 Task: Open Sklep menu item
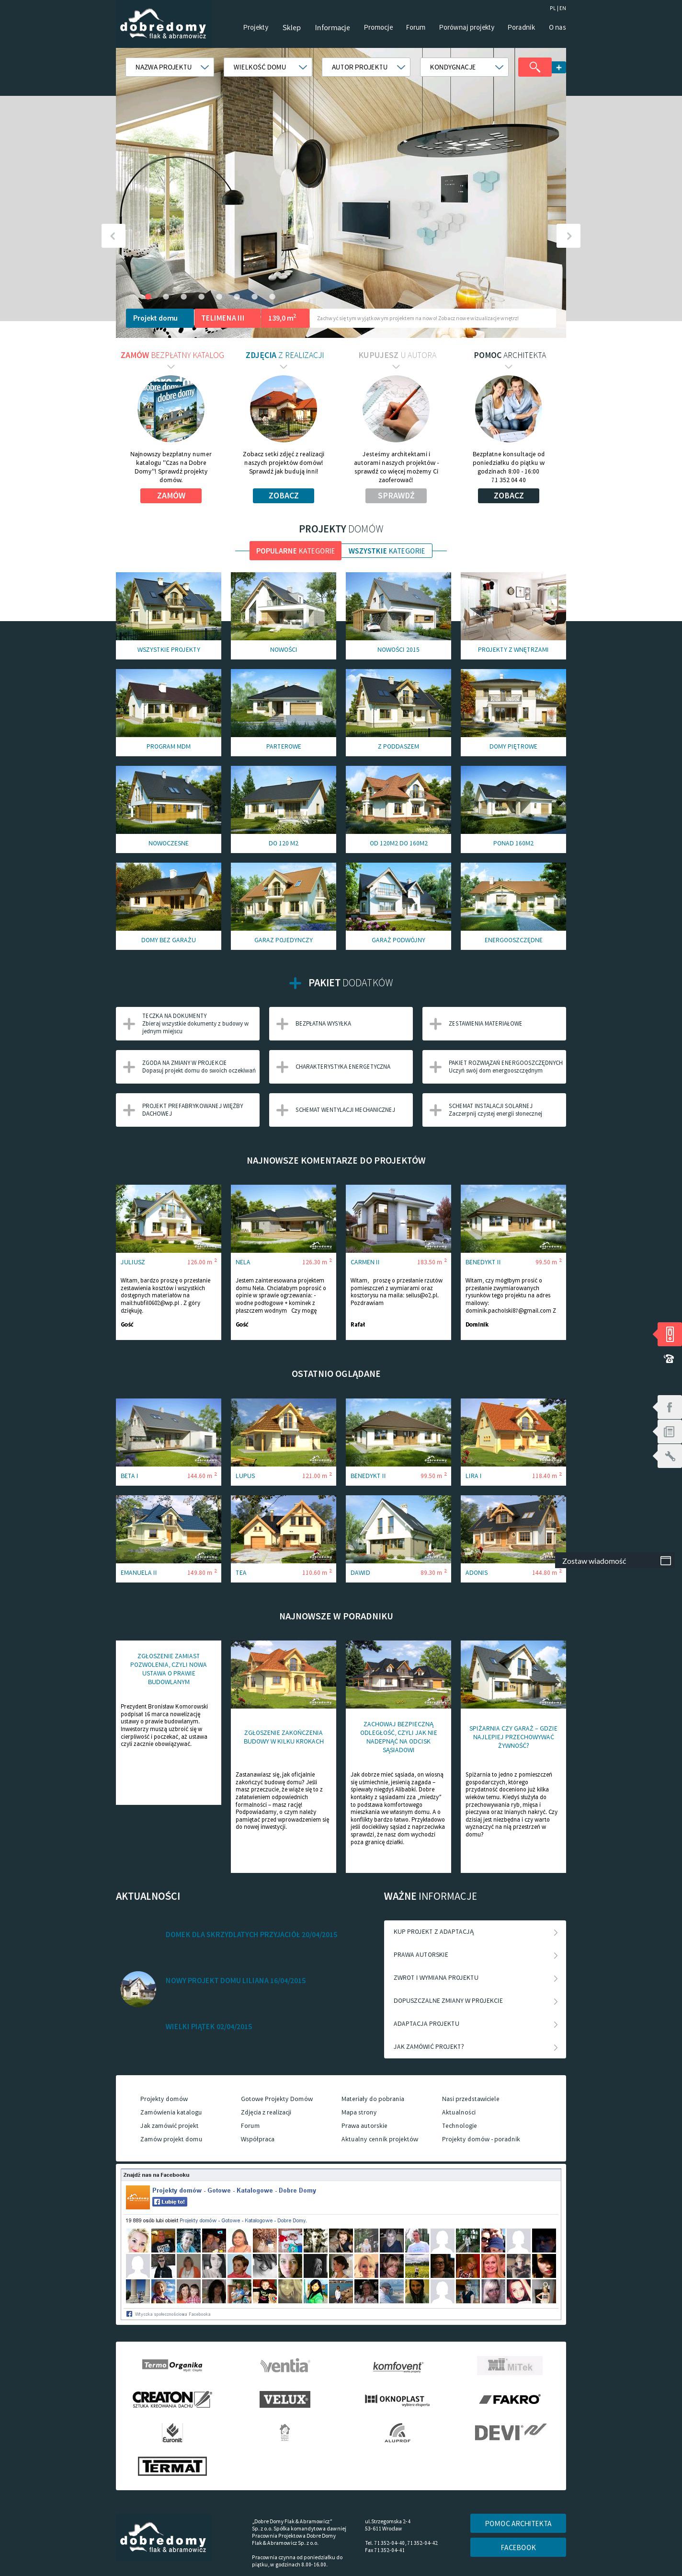[x=291, y=27]
